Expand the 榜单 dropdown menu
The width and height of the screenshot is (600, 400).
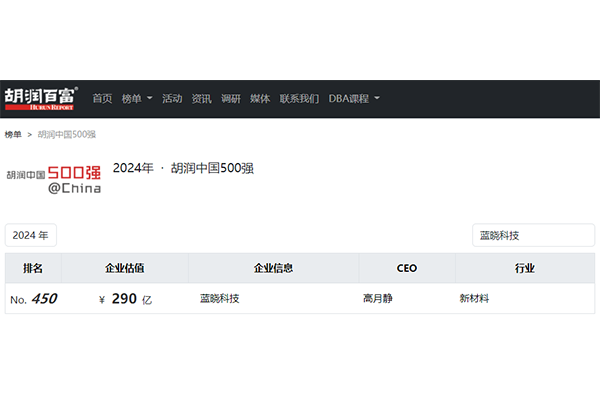click(137, 99)
